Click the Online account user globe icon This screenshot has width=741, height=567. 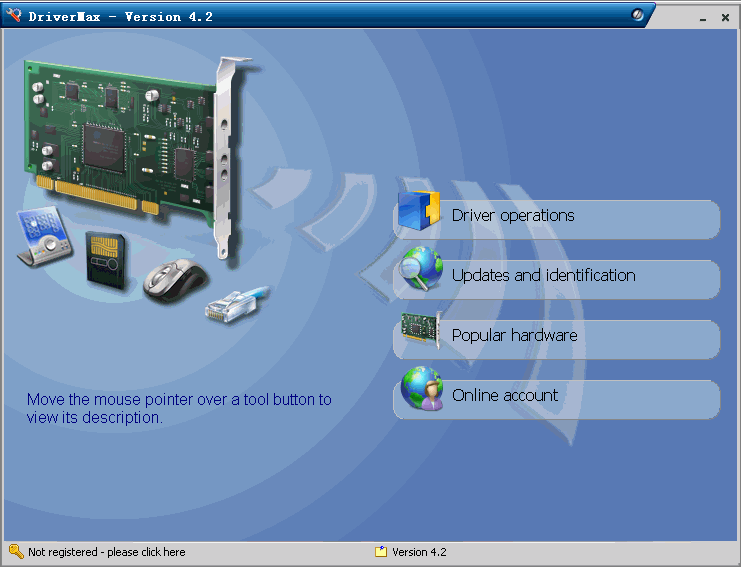[421, 389]
